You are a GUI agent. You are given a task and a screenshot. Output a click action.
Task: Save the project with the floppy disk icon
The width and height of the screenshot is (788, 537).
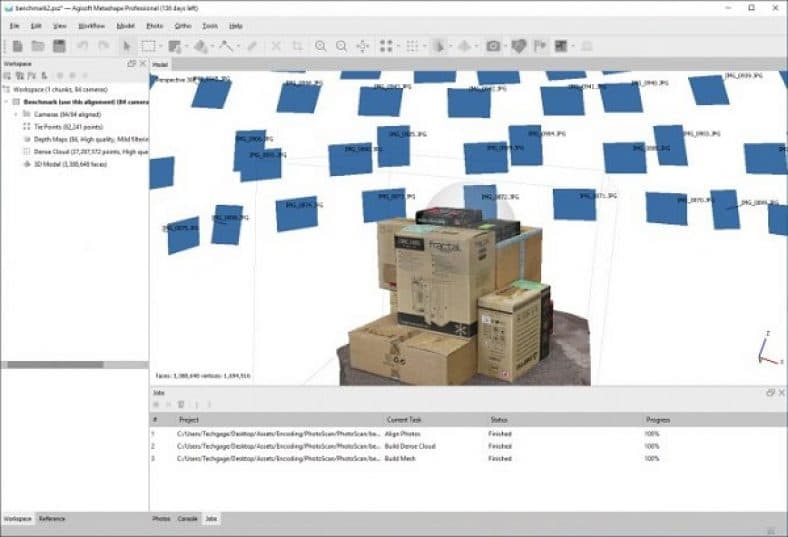coord(59,46)
